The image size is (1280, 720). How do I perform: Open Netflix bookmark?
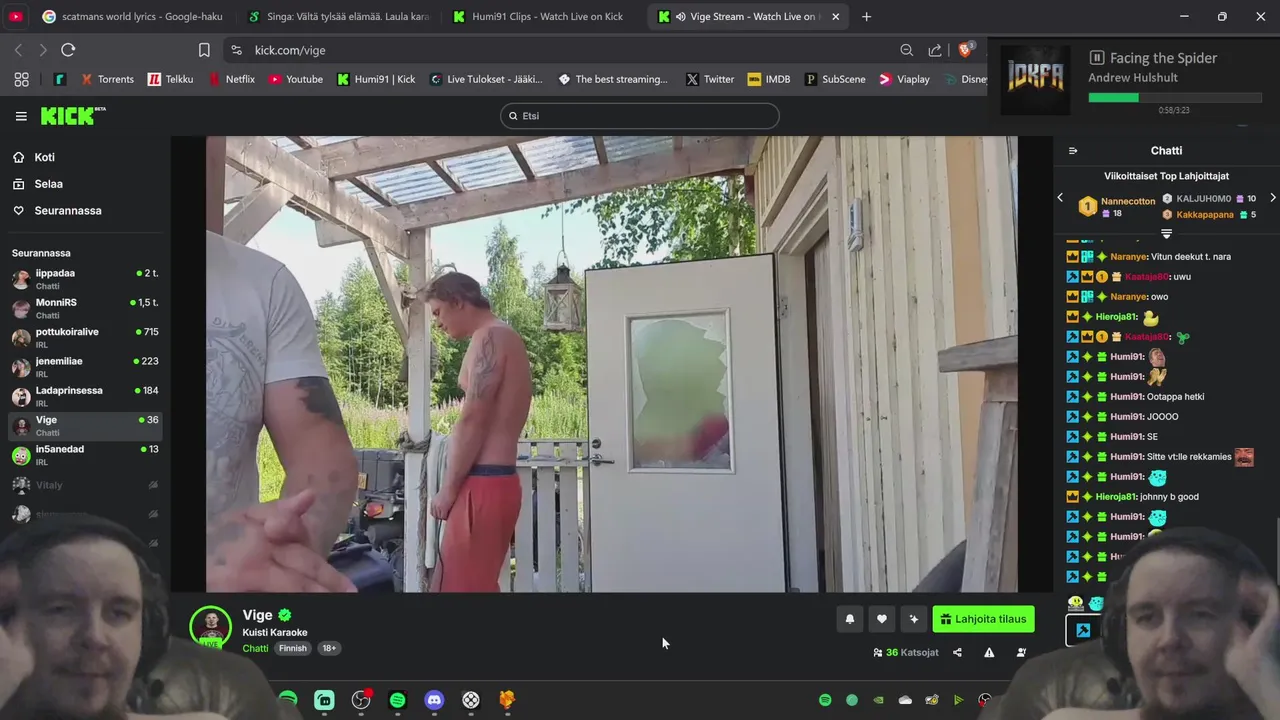[231, 79]
